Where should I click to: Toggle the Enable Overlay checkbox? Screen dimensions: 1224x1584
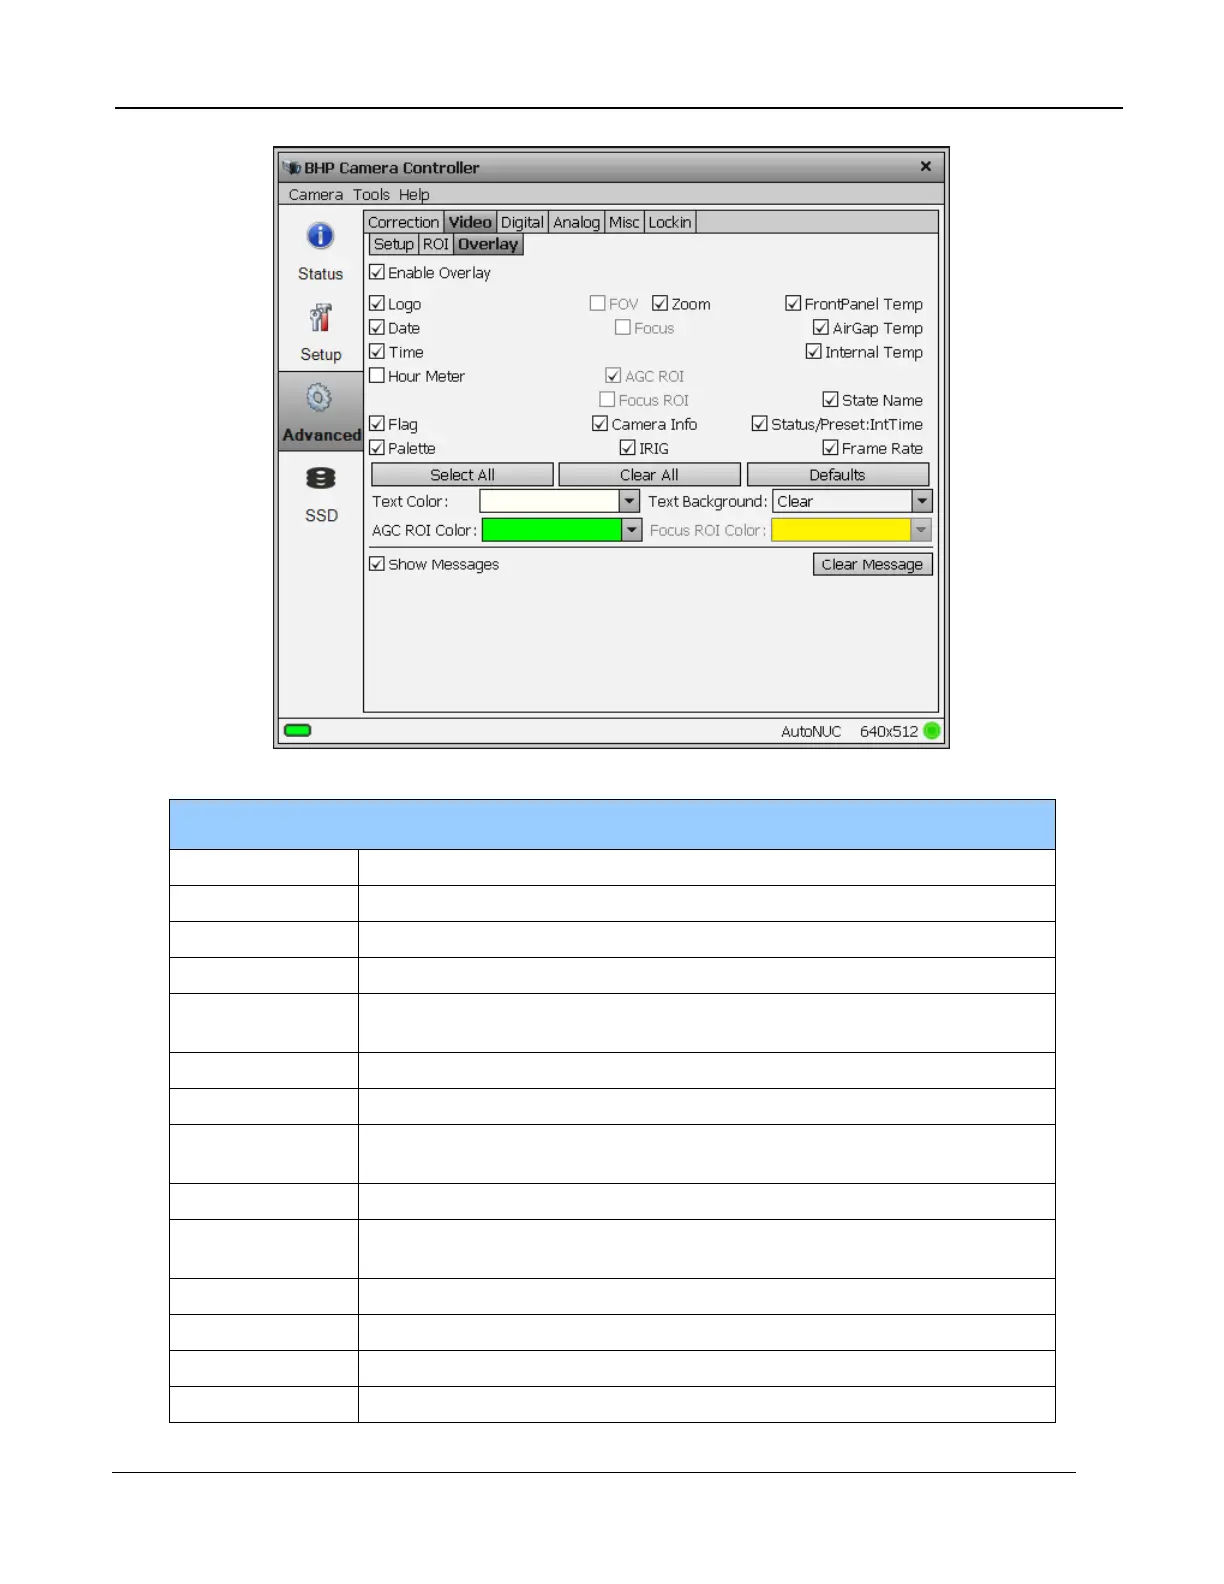click(377, 272)
